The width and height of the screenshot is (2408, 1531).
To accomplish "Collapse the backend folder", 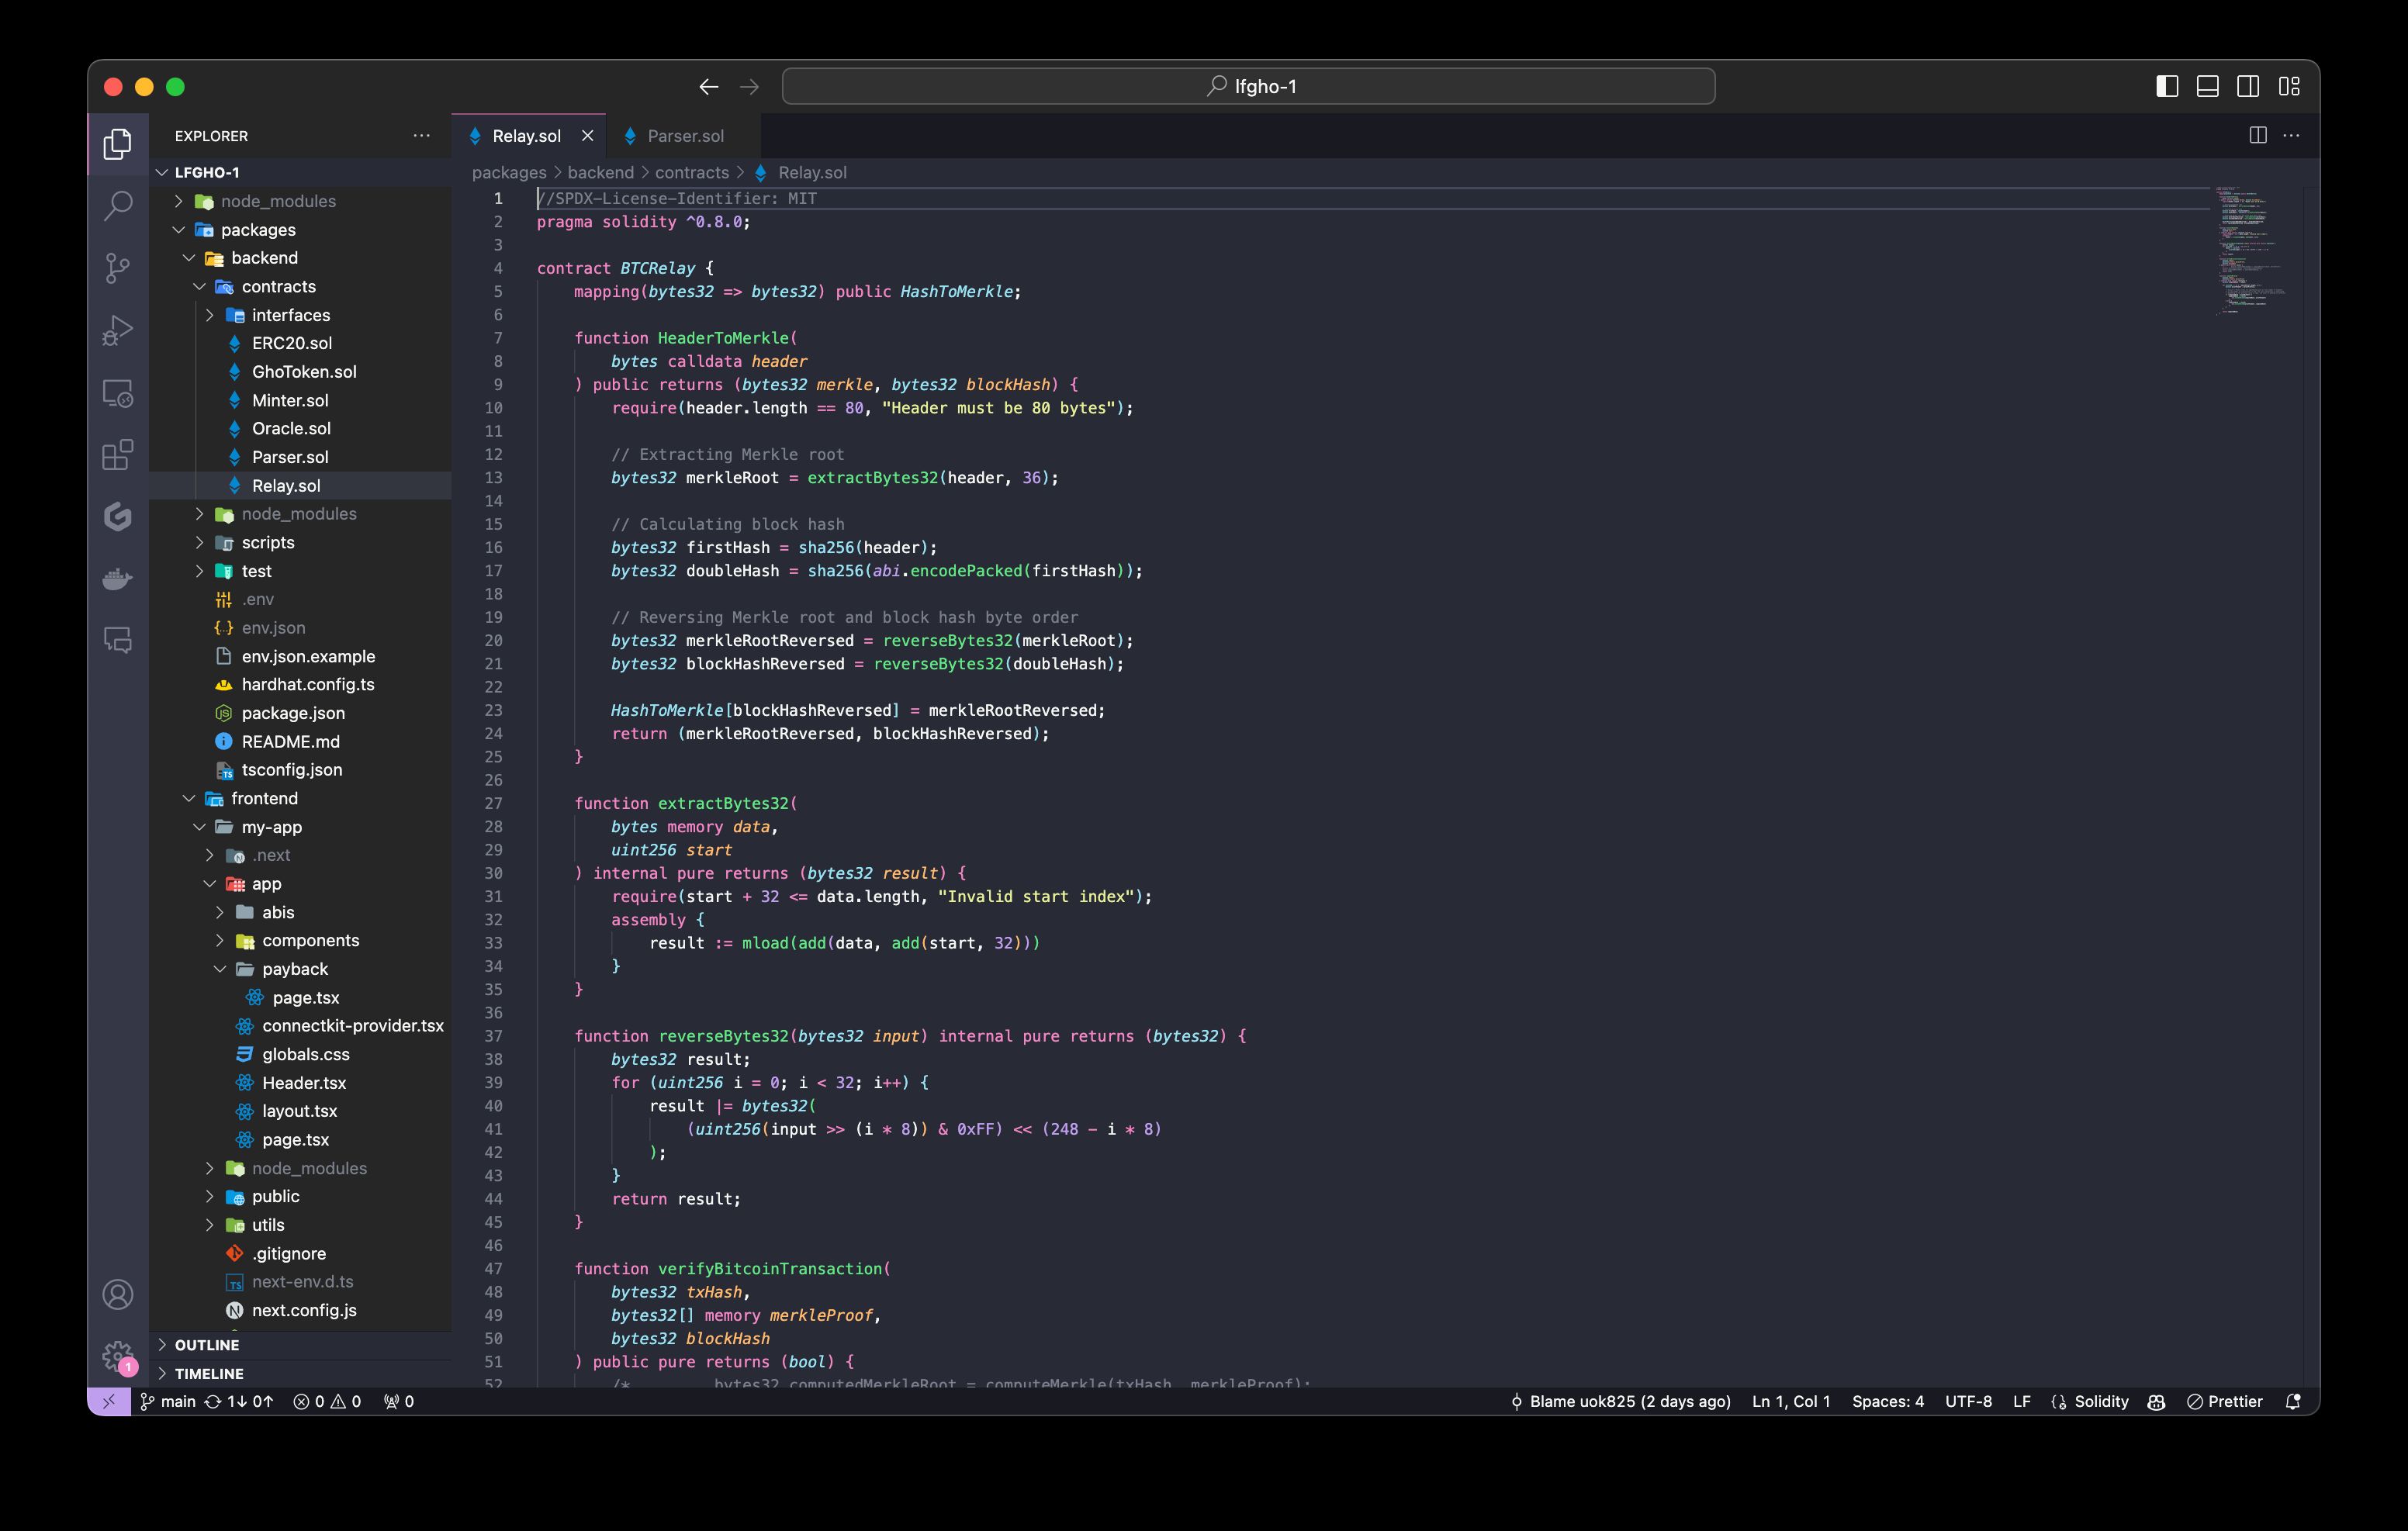I will (x=300, y=258).
